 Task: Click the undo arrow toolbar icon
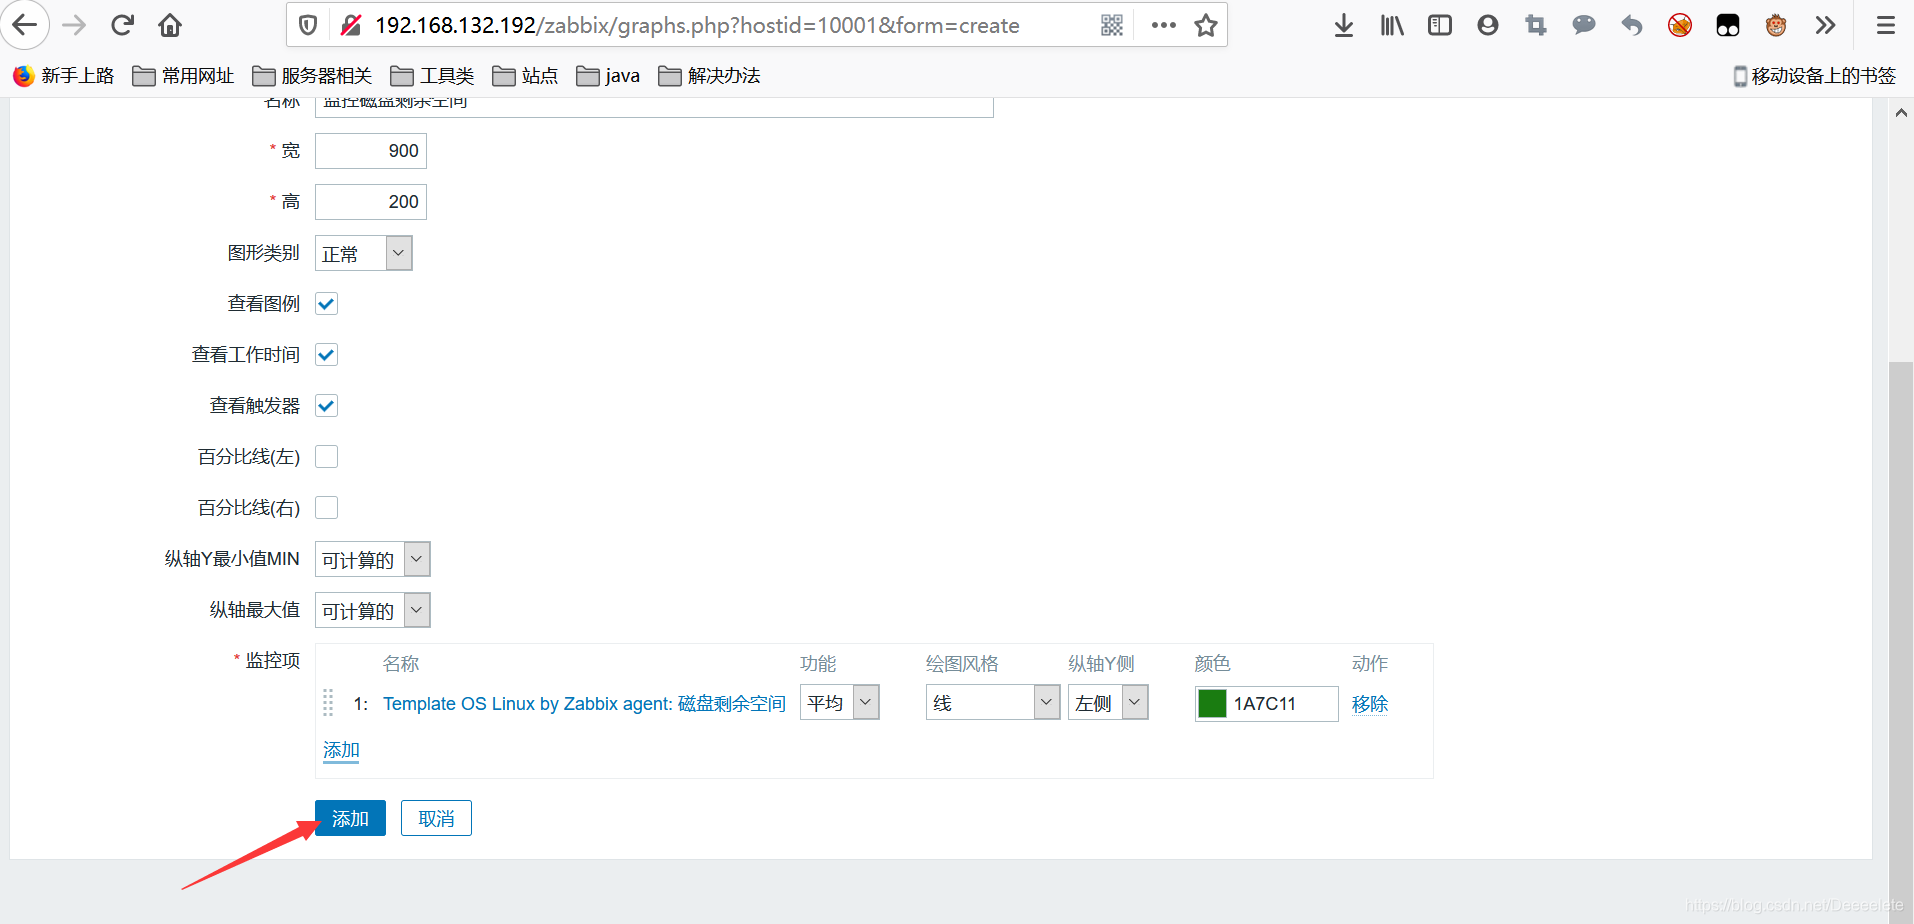coord(1632,25)
